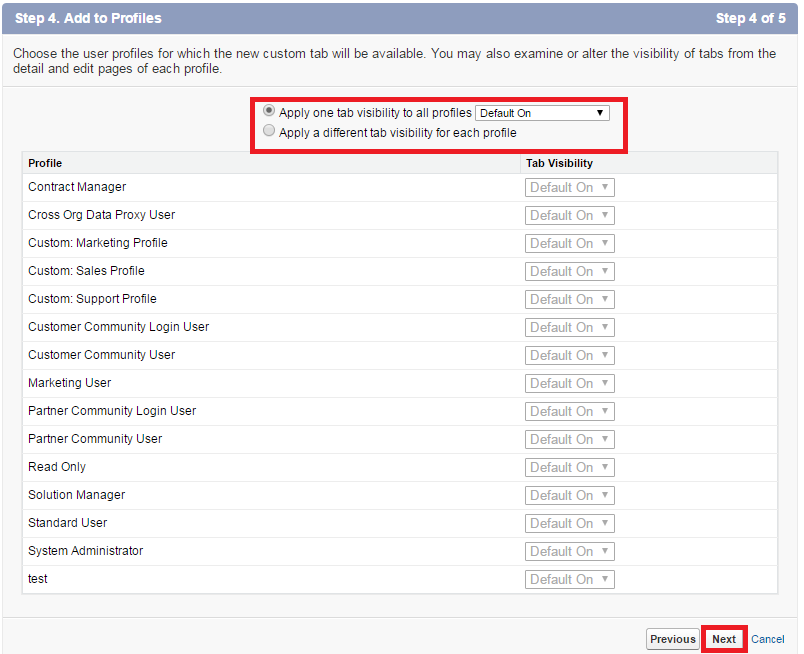Click the Partner Community Login User name
This screenshot has height=654, width=804.
point(112,411)
